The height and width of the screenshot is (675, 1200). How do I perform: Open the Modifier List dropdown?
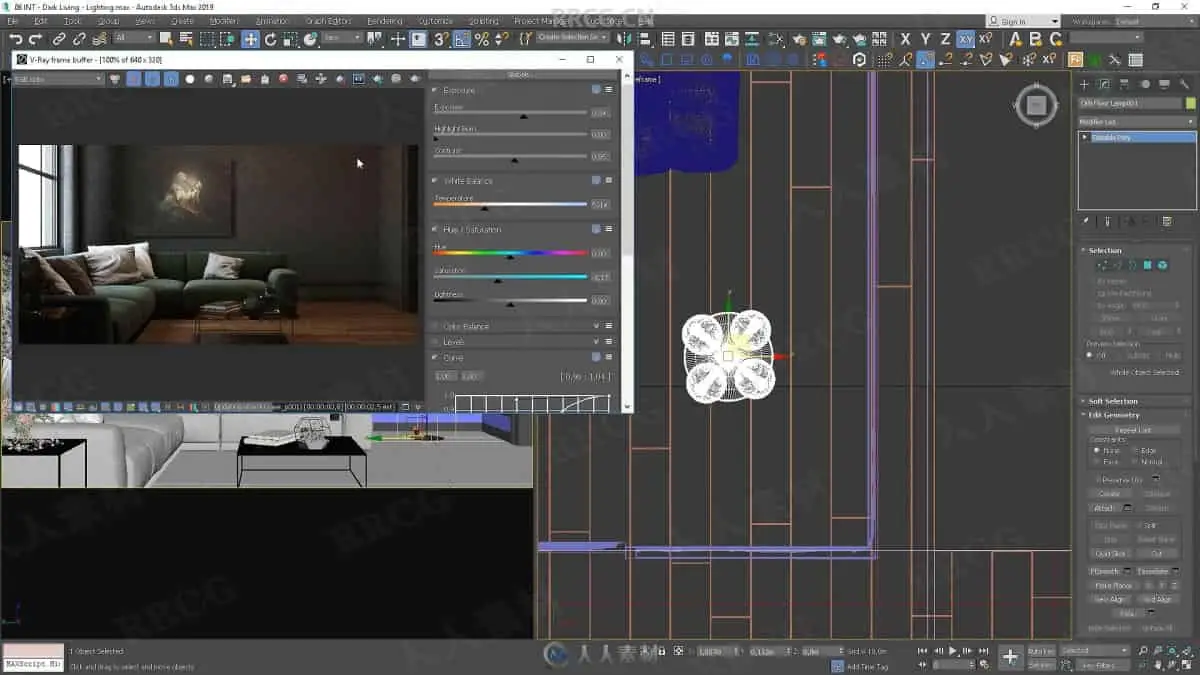point(1136,122)
